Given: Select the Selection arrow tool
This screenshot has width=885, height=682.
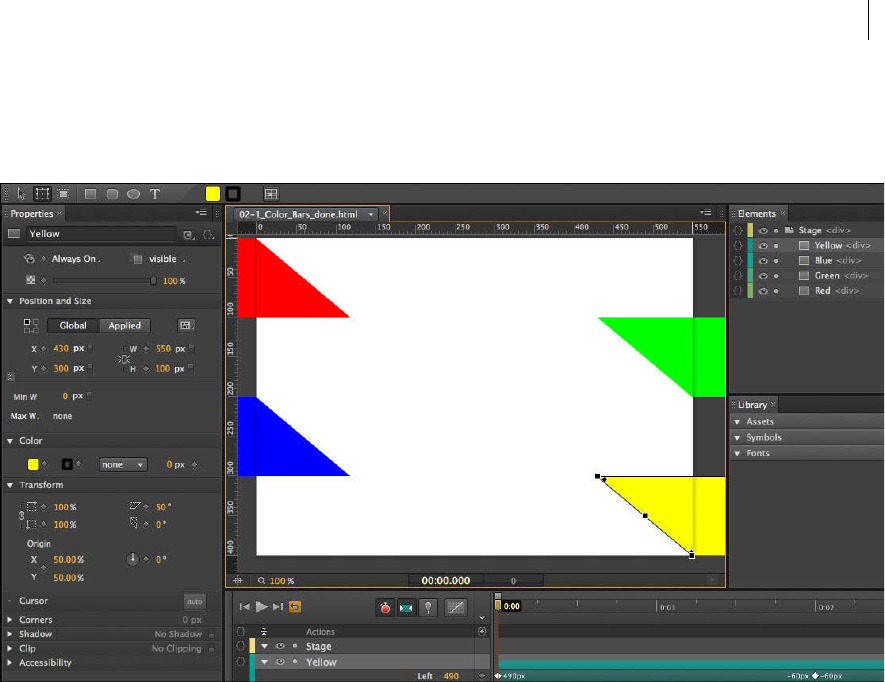Looking at the screenshot, I should 21,194.
